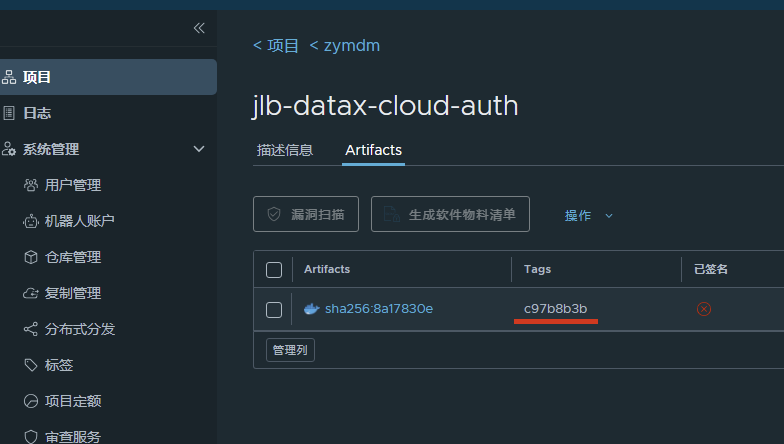Go back to the zymdm project breadcrumb
Image resolution: width=784 pixels, height=444 pixels.
[x=345, y=45]
